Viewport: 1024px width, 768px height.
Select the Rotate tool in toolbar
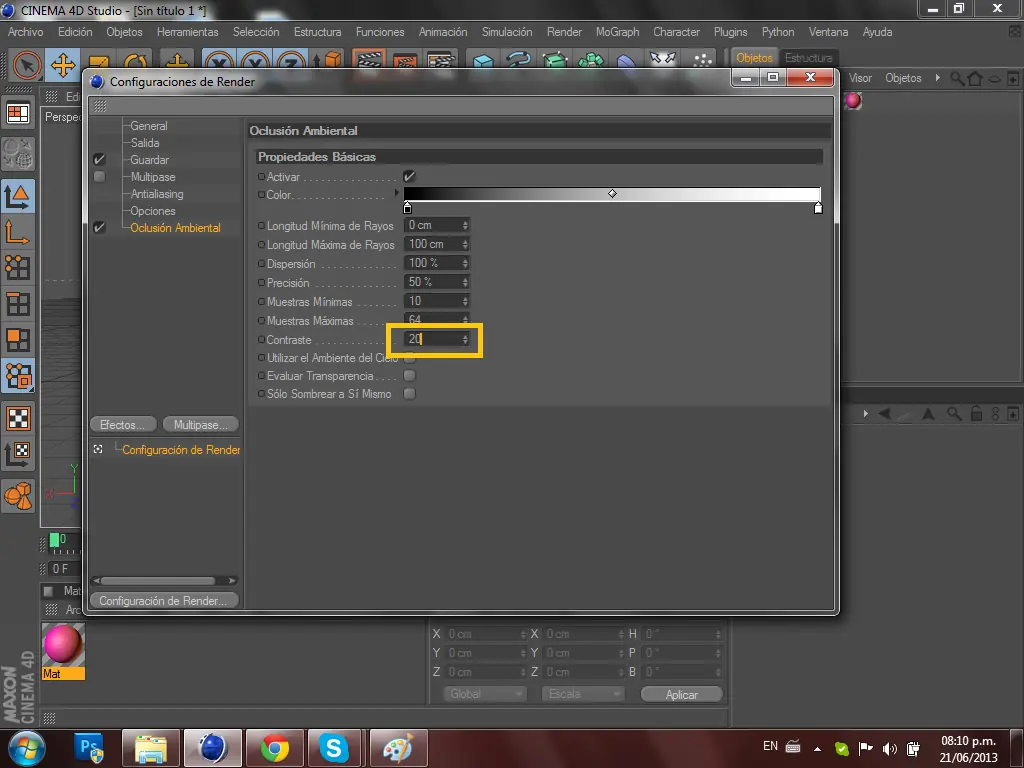(x=136, y=65)
